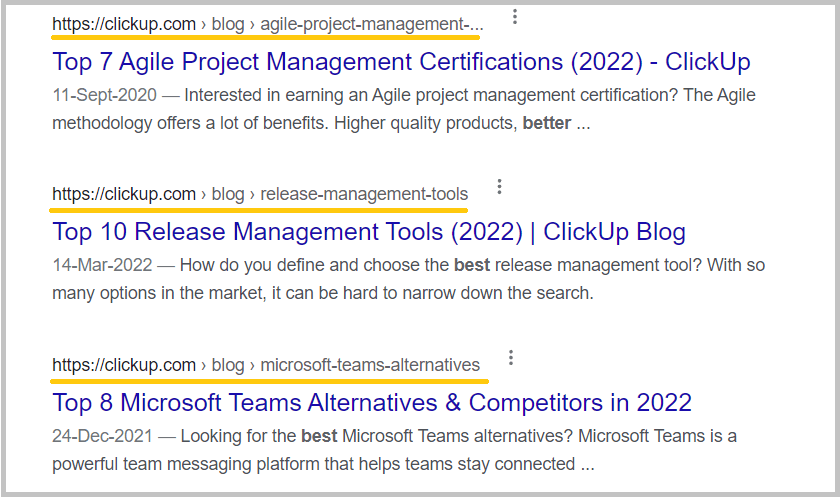The image size is (840, 498).
Task: Open the options menu beside the agile-project-management URL
Action: click(514, 17)
